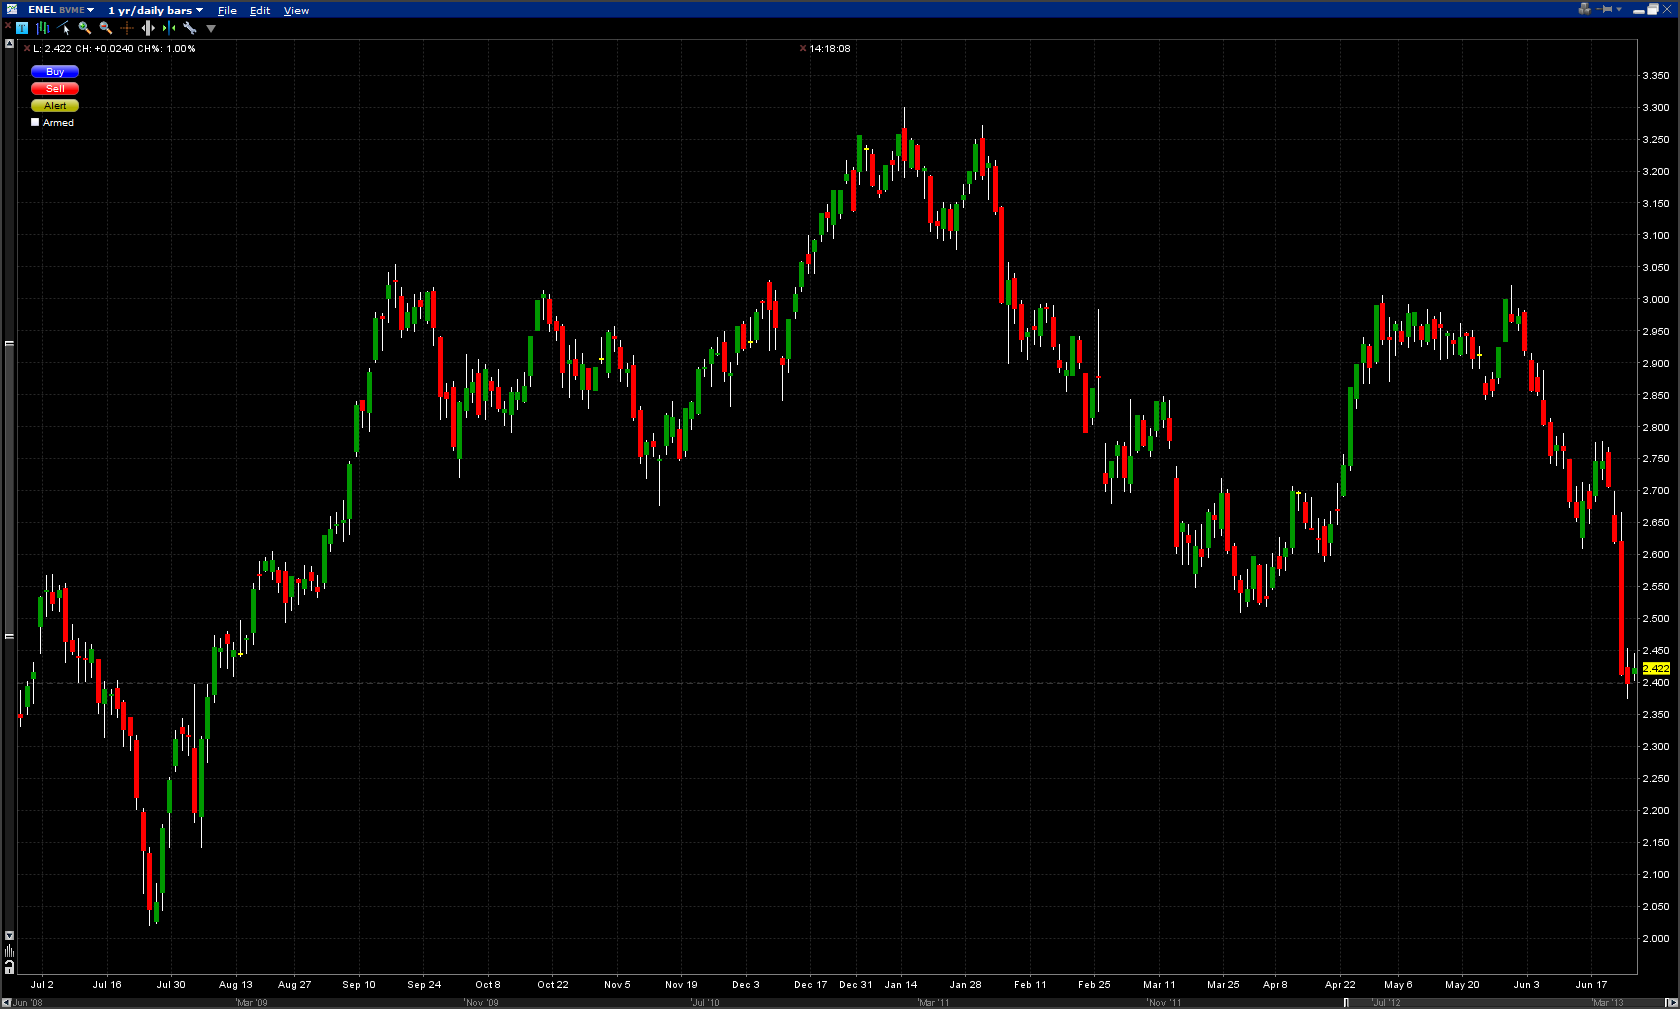The height and width of the screenshot is (1009, 1680).
Task: Click the zoom out magnifier
Action: point(106,28)
